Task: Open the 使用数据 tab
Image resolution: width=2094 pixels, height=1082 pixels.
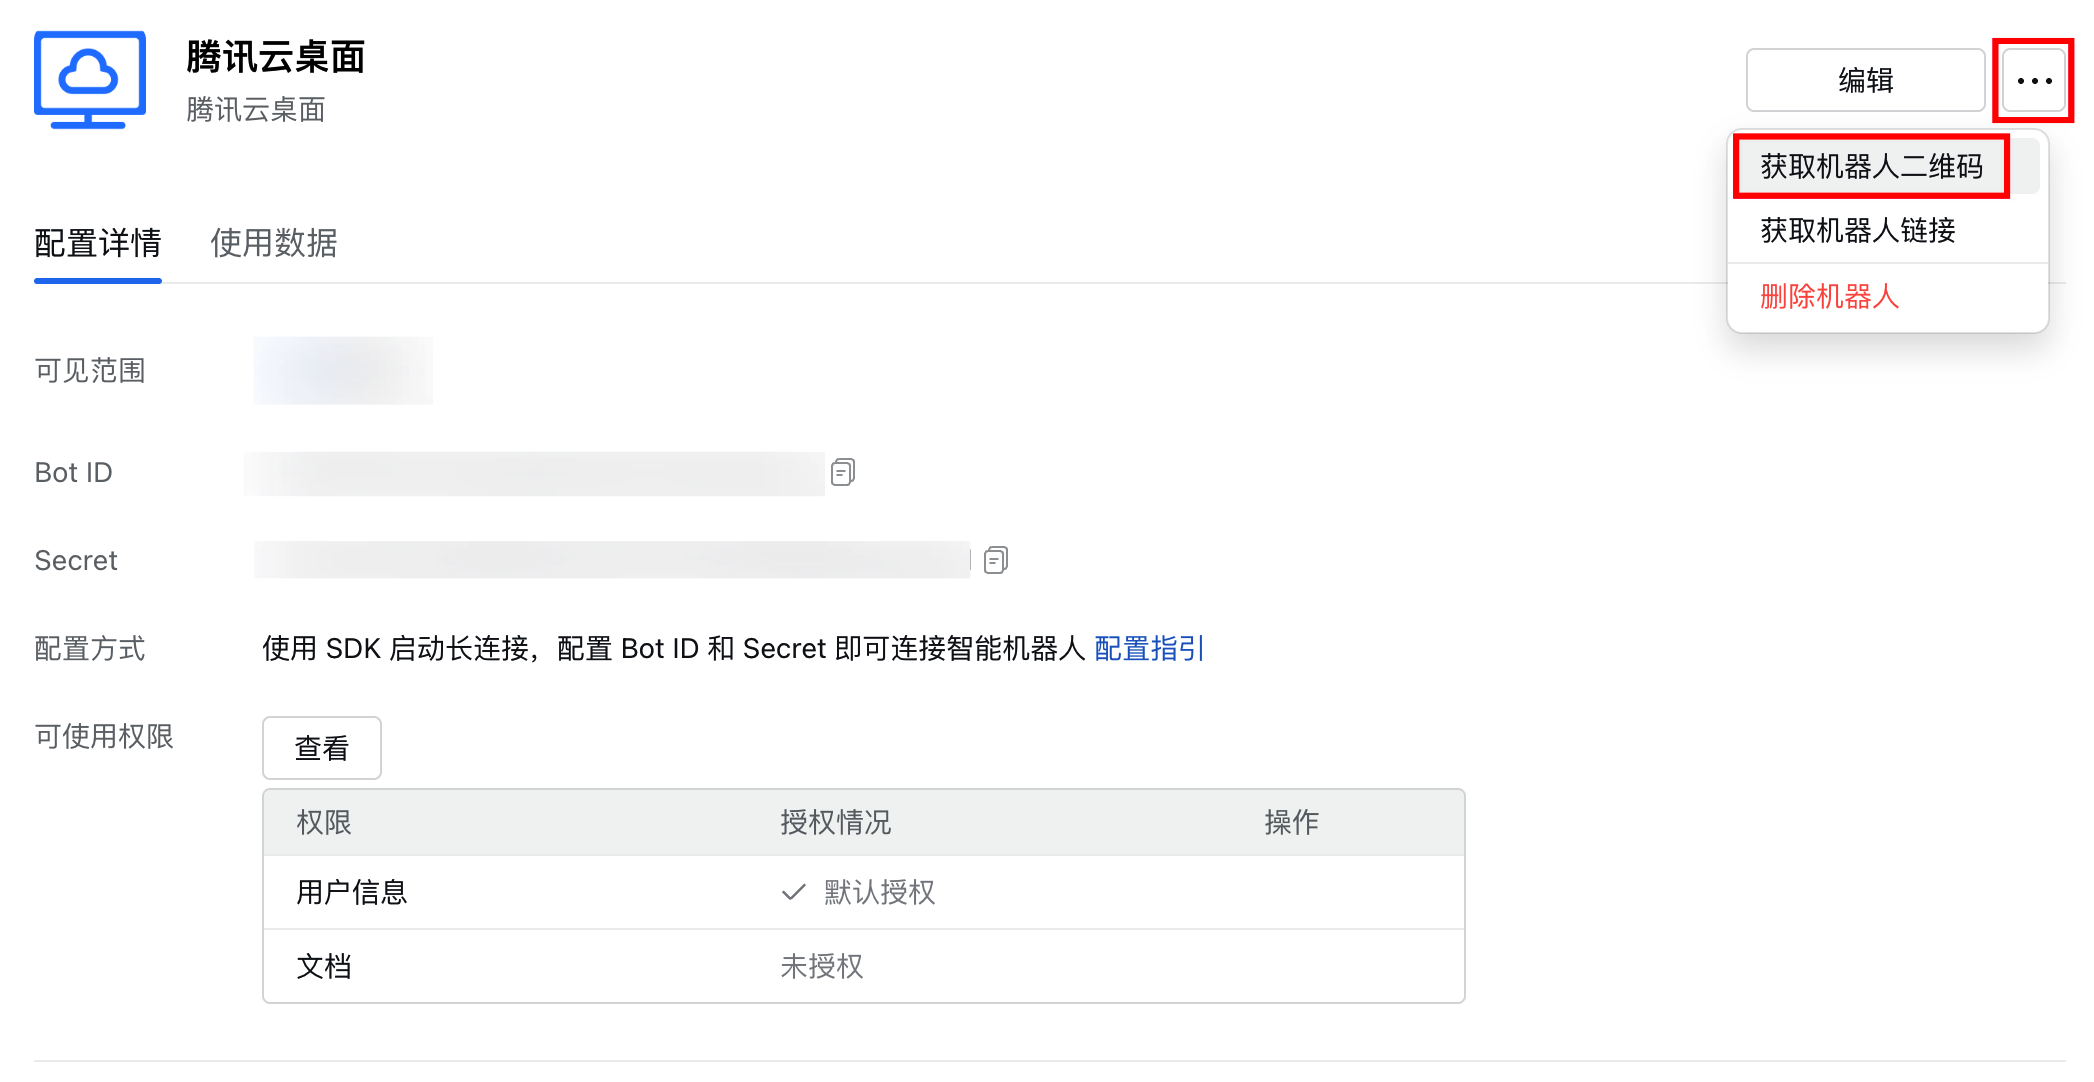Action: pyautogui.click(x=274, y=243)
